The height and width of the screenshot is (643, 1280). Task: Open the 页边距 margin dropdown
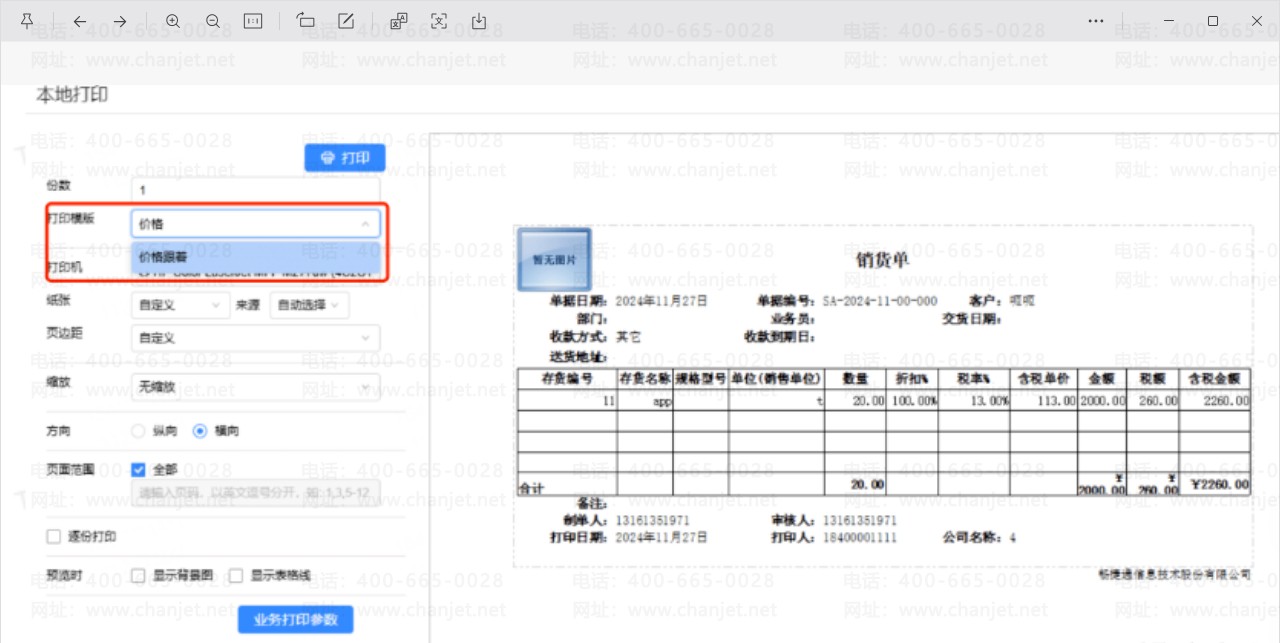coord(256,338)
